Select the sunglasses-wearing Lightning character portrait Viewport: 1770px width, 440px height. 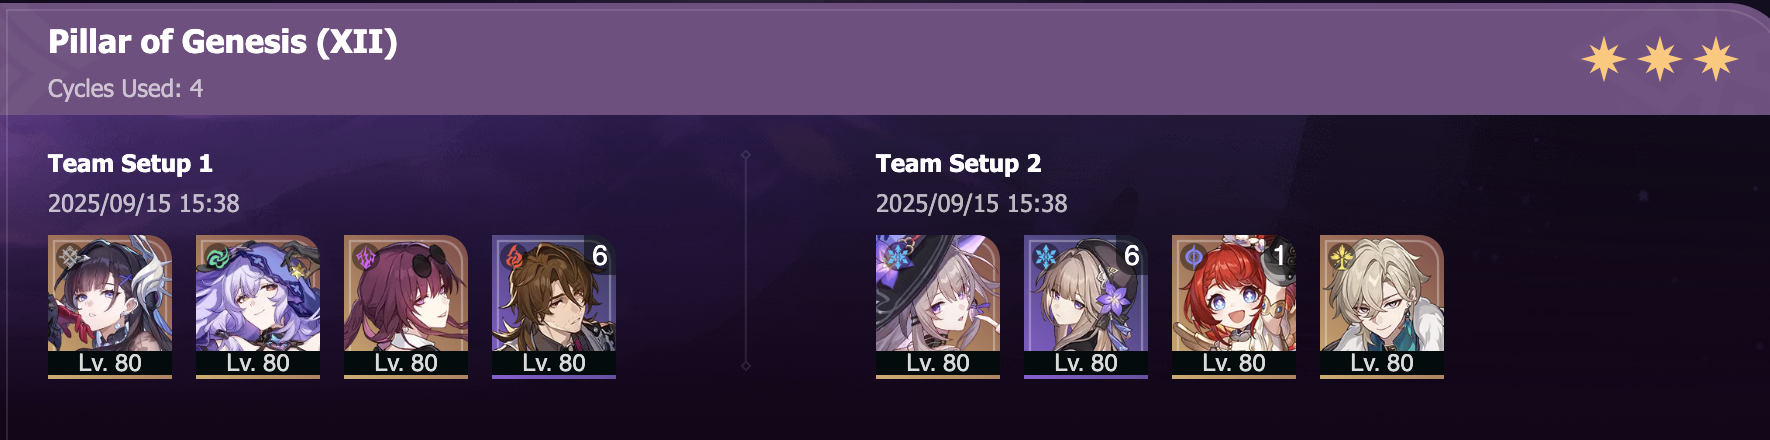[x=406, y=307]
